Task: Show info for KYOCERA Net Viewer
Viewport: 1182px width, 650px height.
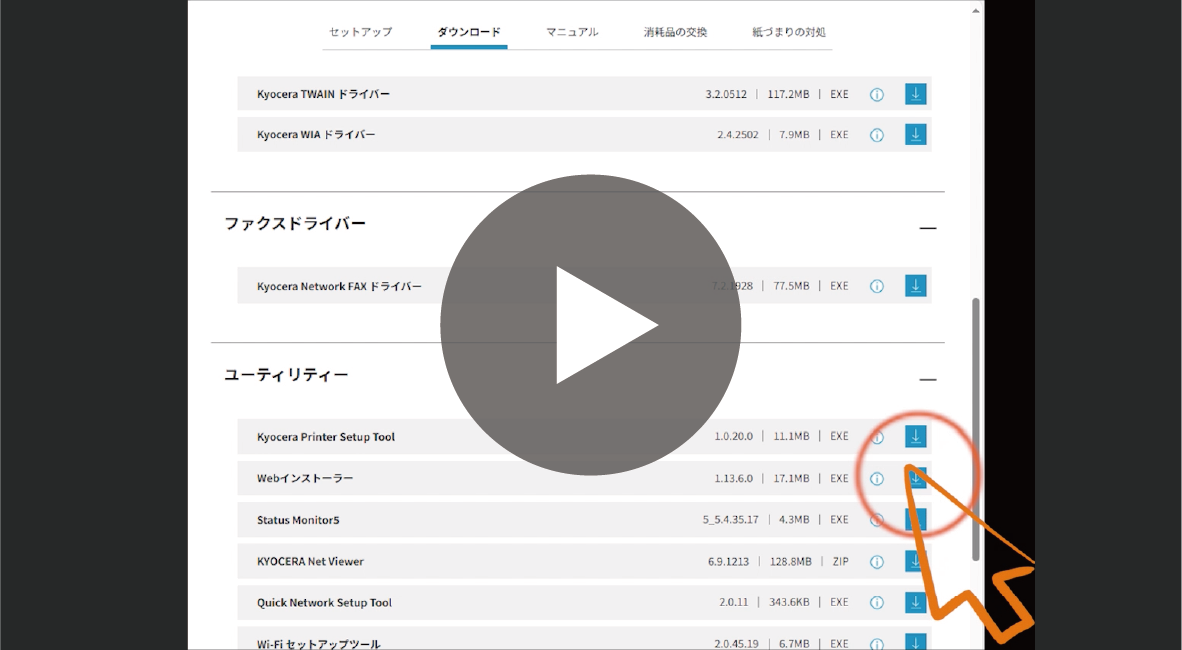Action: click(x=877, y=562)
